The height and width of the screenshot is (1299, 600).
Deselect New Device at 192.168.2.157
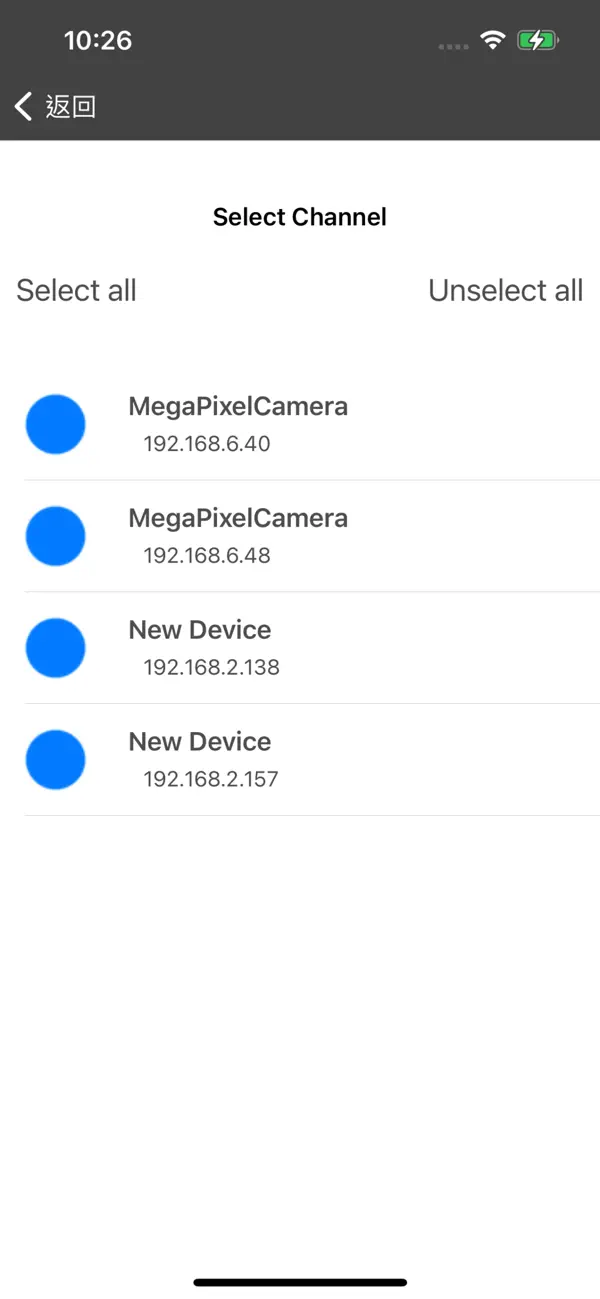tap(55, 759)
